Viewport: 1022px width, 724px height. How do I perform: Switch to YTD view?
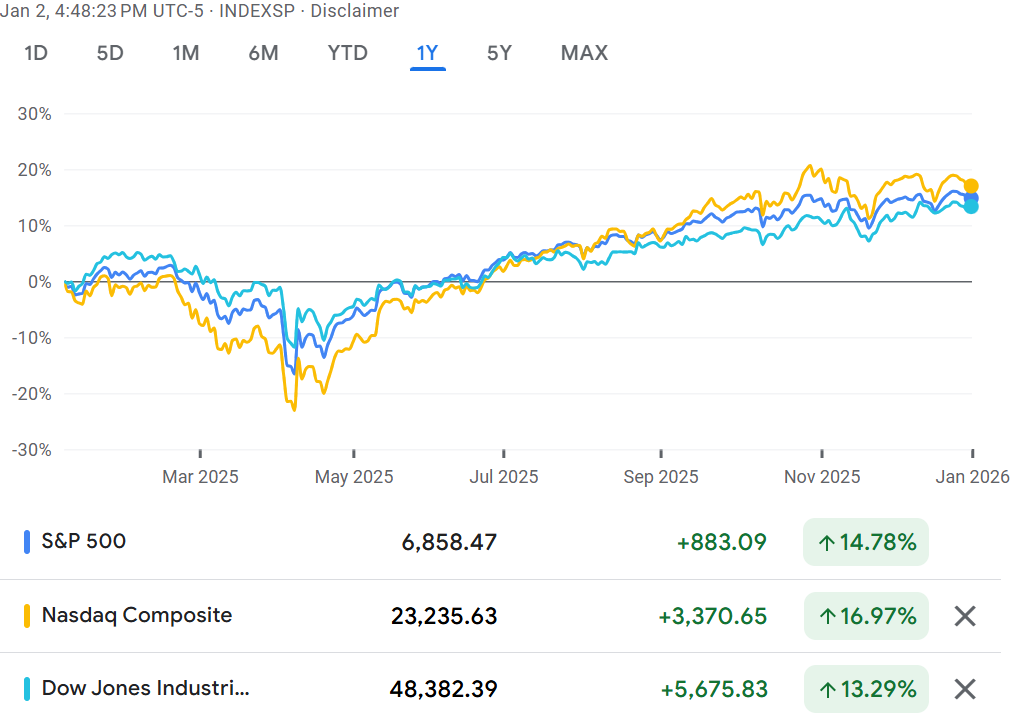pyautogui.click(x=347, y=53)
